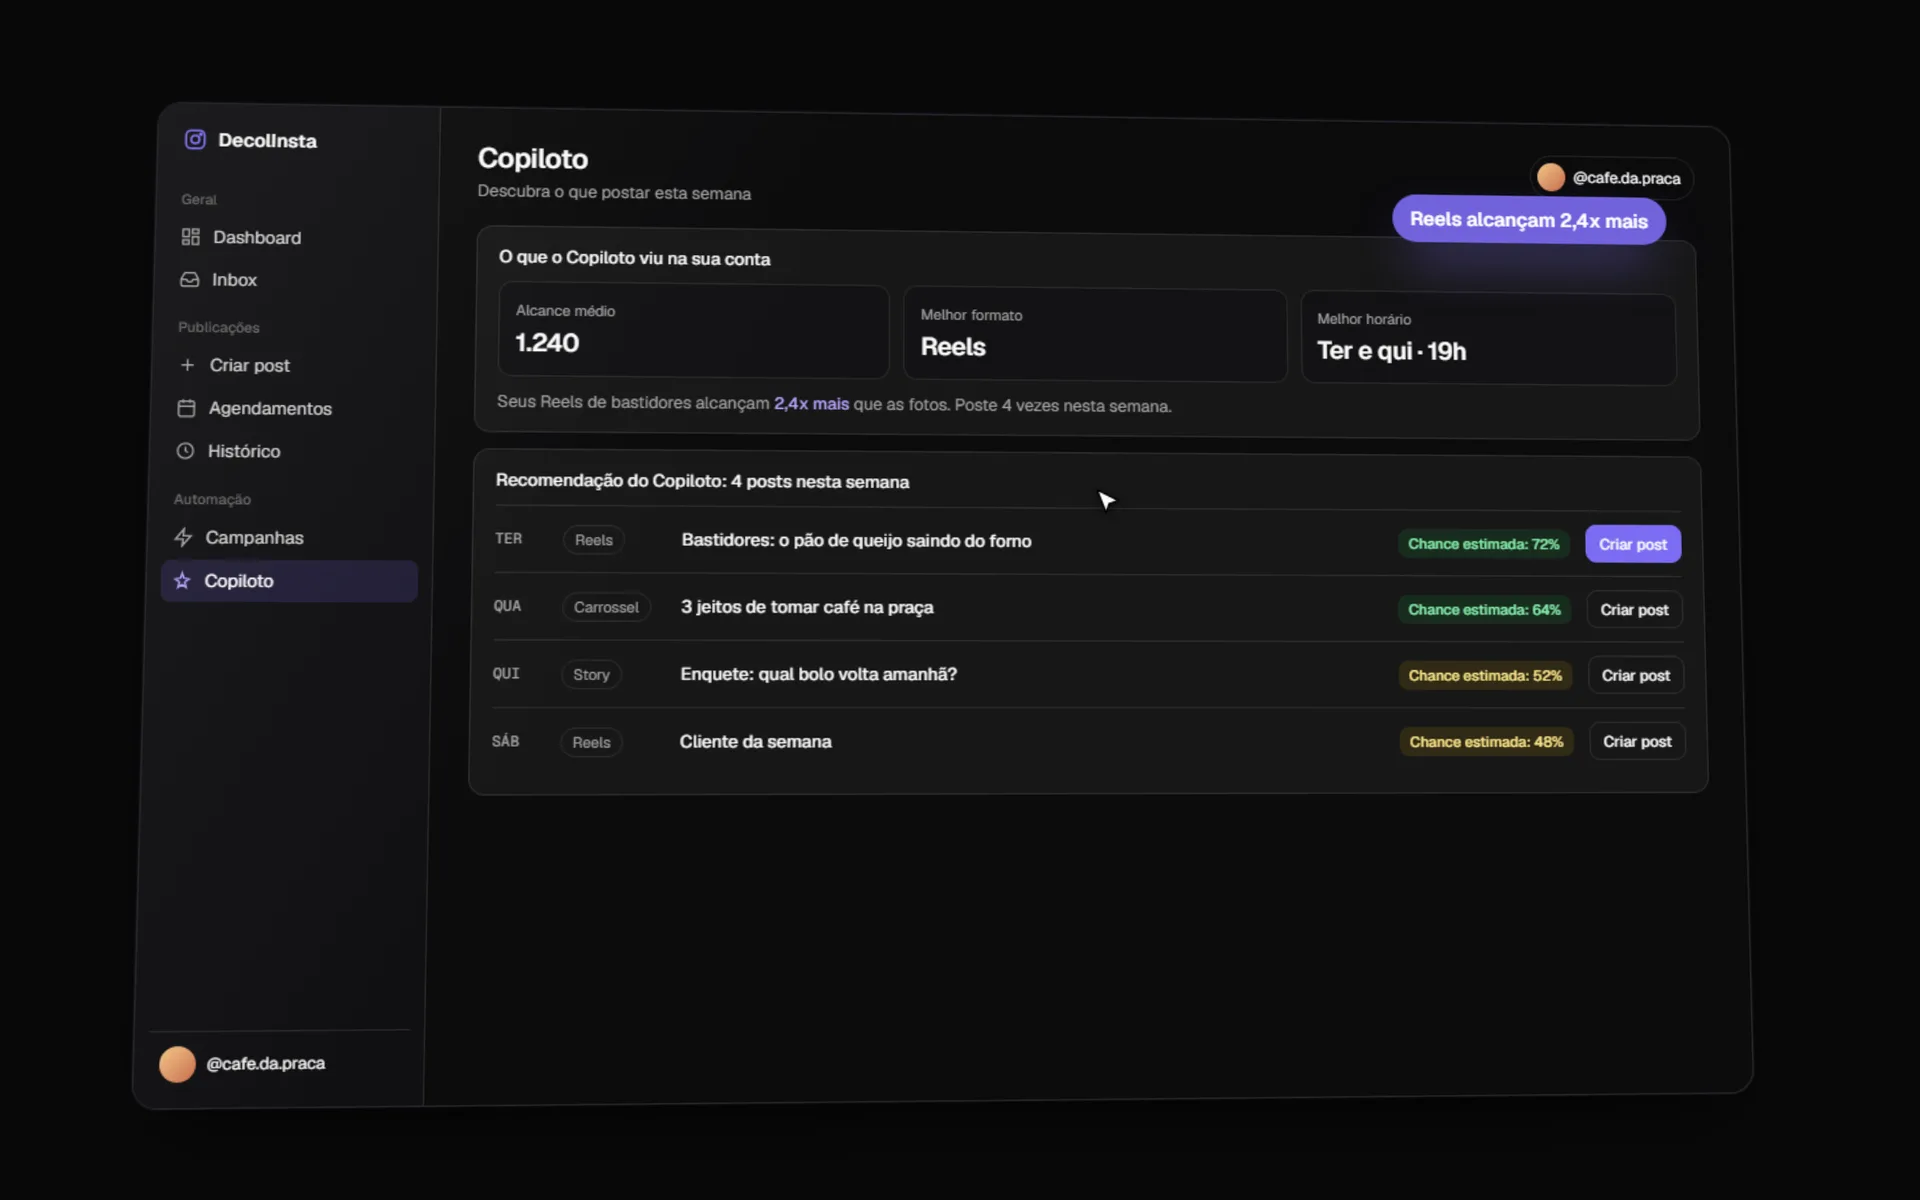Click Criar post for the pão de queijo row
The width and height of the screenshot is (1920, 1200).
1633,544
